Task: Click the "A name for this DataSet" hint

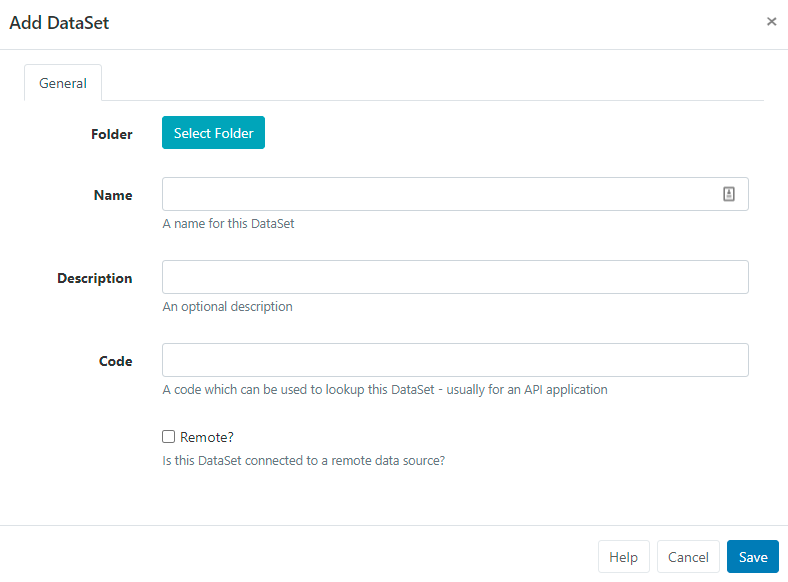Action: (x=228, y=224)
